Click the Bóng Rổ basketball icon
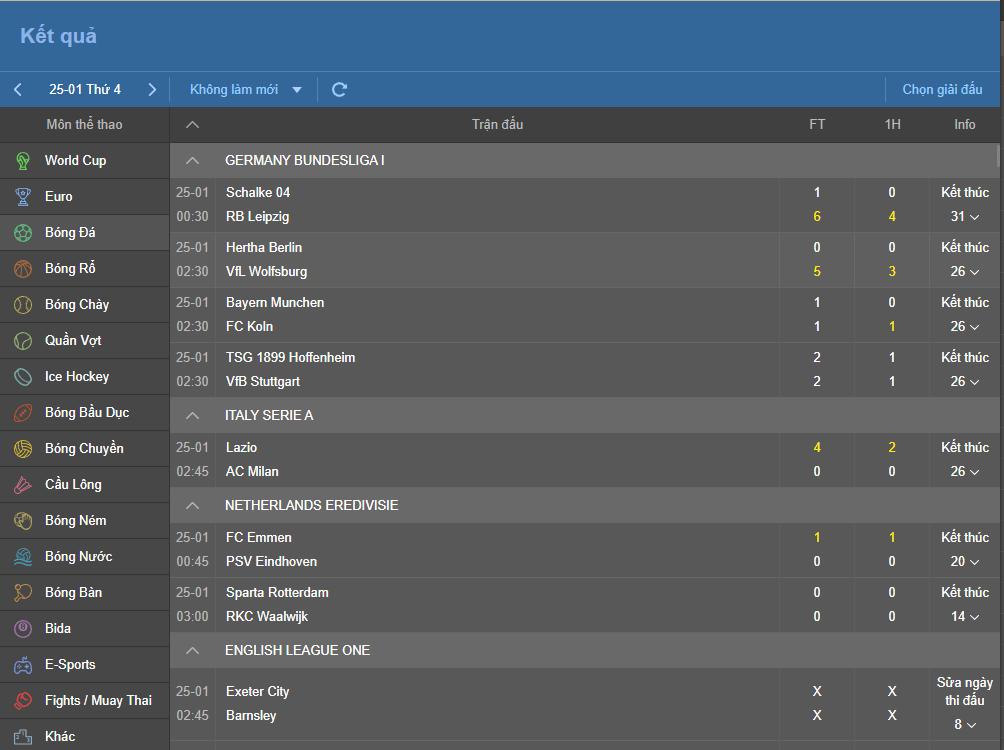 (x=23, y=268)
